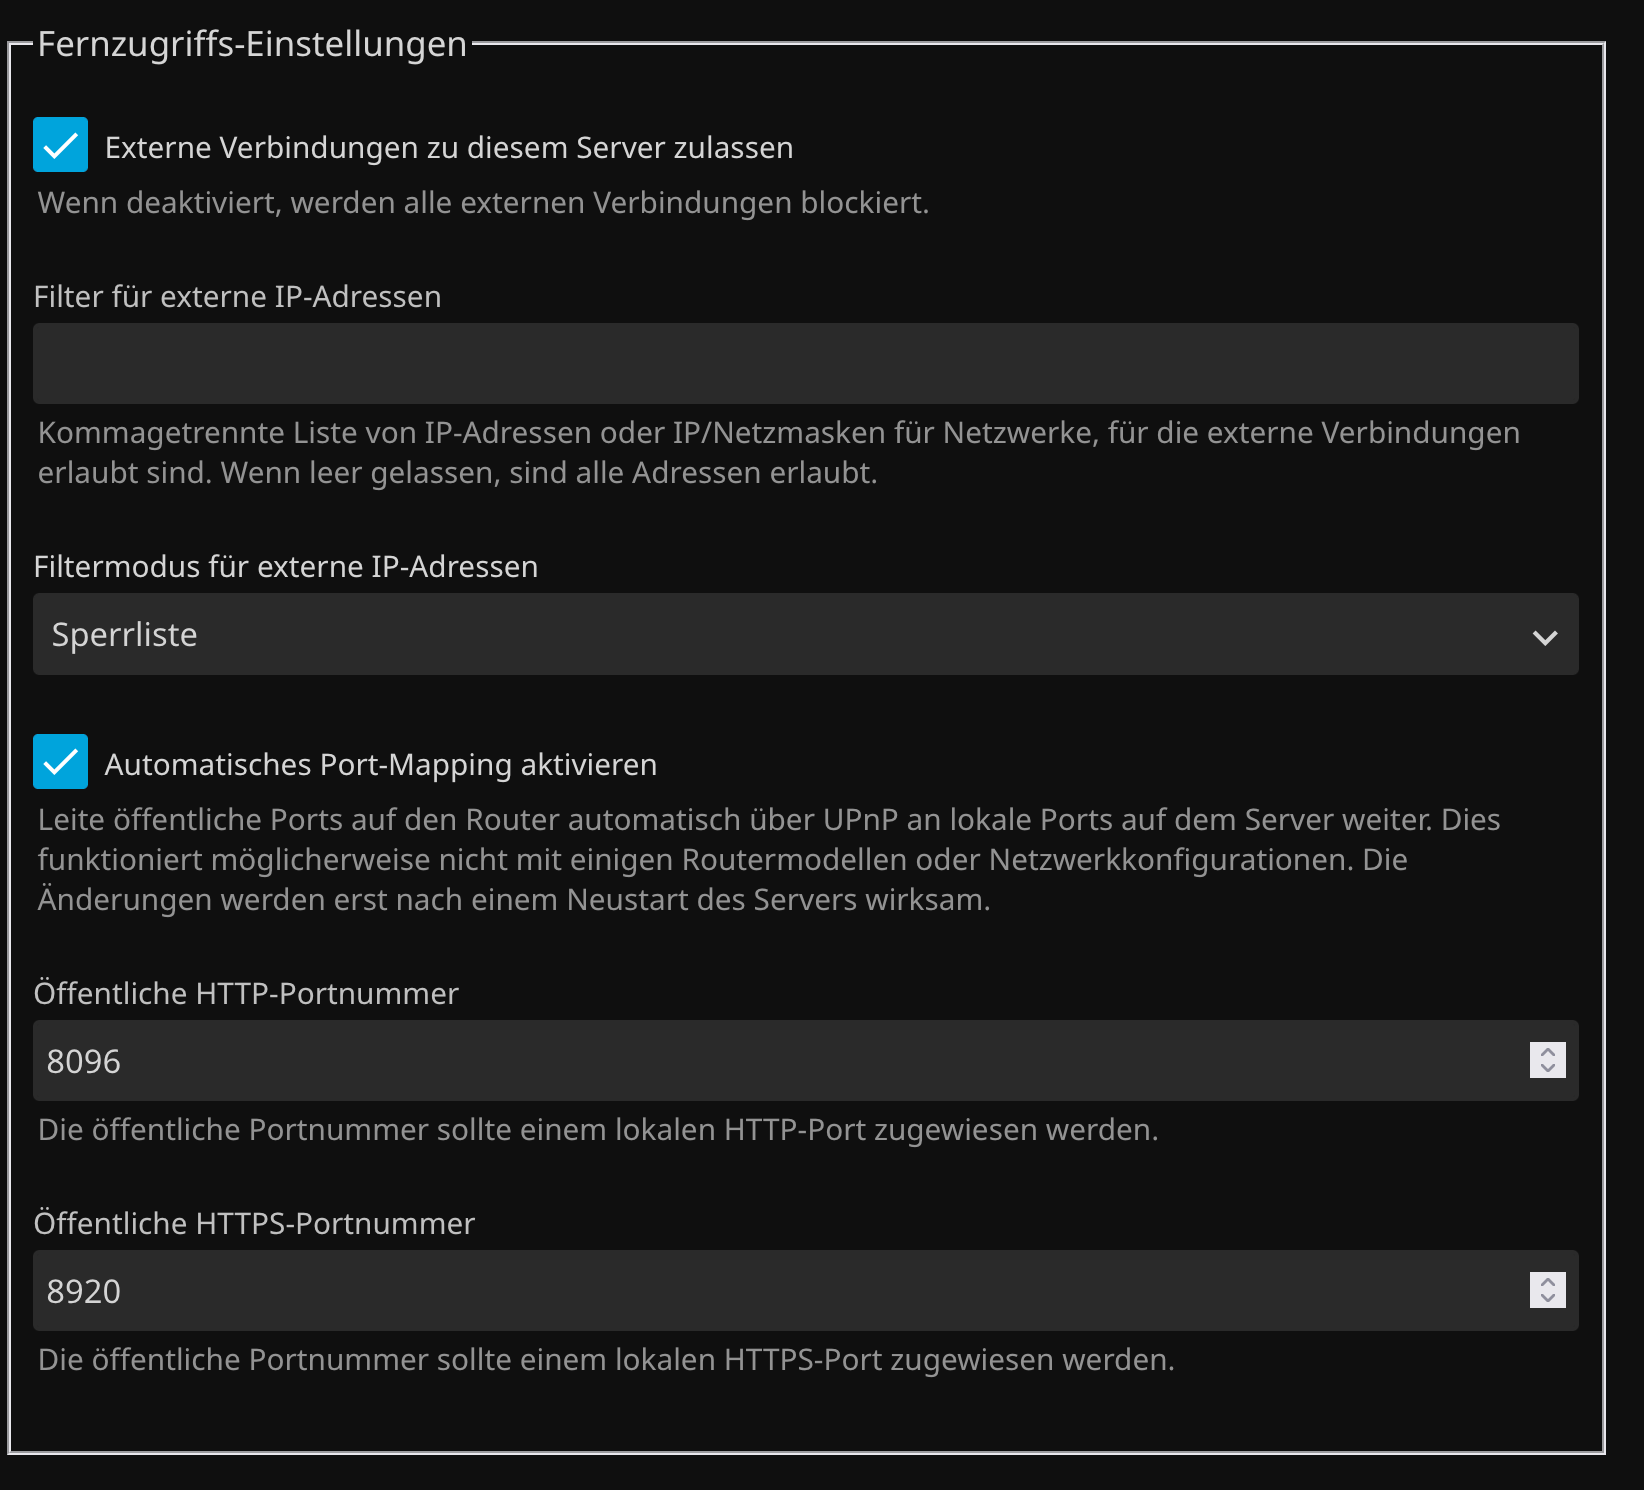Click the 'Wenn deaktiviert, werden alle externen...' help text

pos(483,203)
